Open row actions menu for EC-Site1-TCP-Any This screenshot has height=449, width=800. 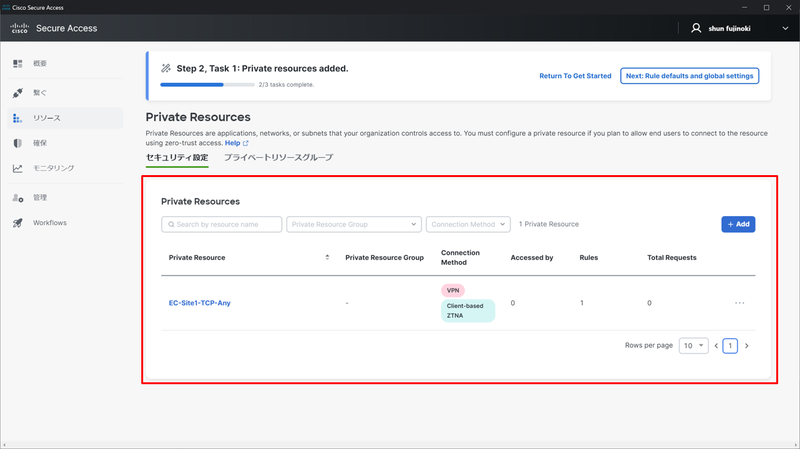pyautogui.click(x=739, y=303)
